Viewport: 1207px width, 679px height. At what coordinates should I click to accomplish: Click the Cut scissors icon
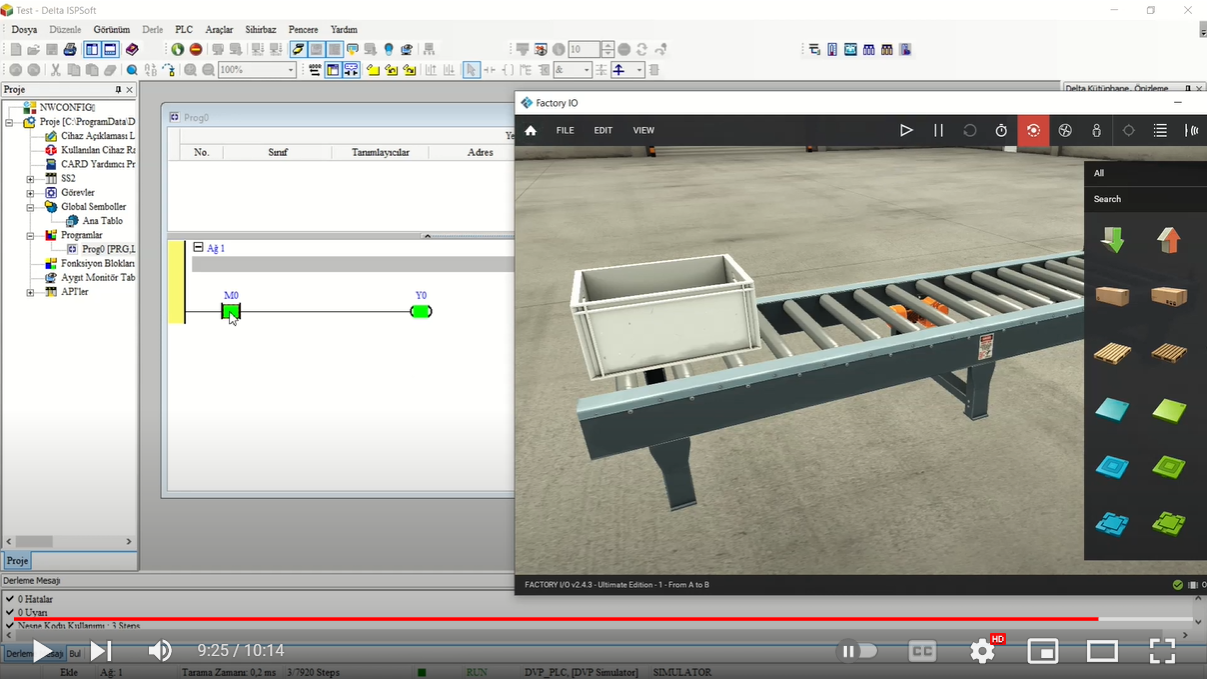click(55, 70)
